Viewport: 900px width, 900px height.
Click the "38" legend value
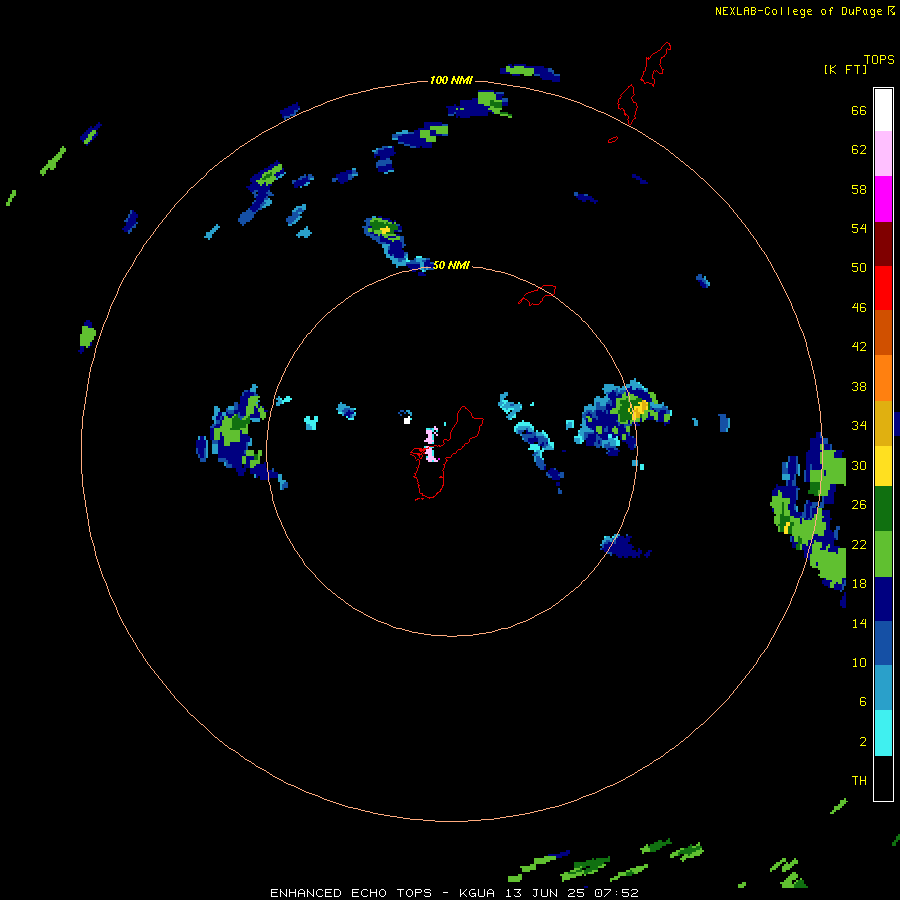859,386
